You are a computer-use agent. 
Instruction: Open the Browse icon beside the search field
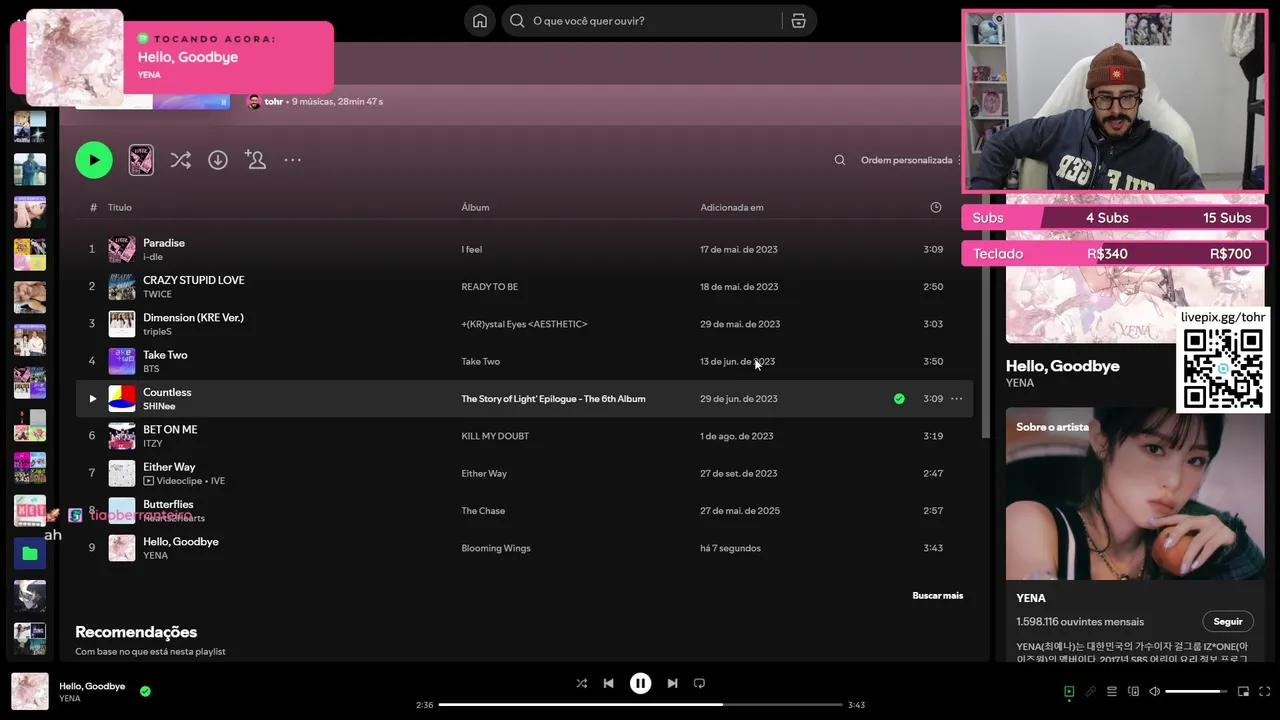(798, 21)
